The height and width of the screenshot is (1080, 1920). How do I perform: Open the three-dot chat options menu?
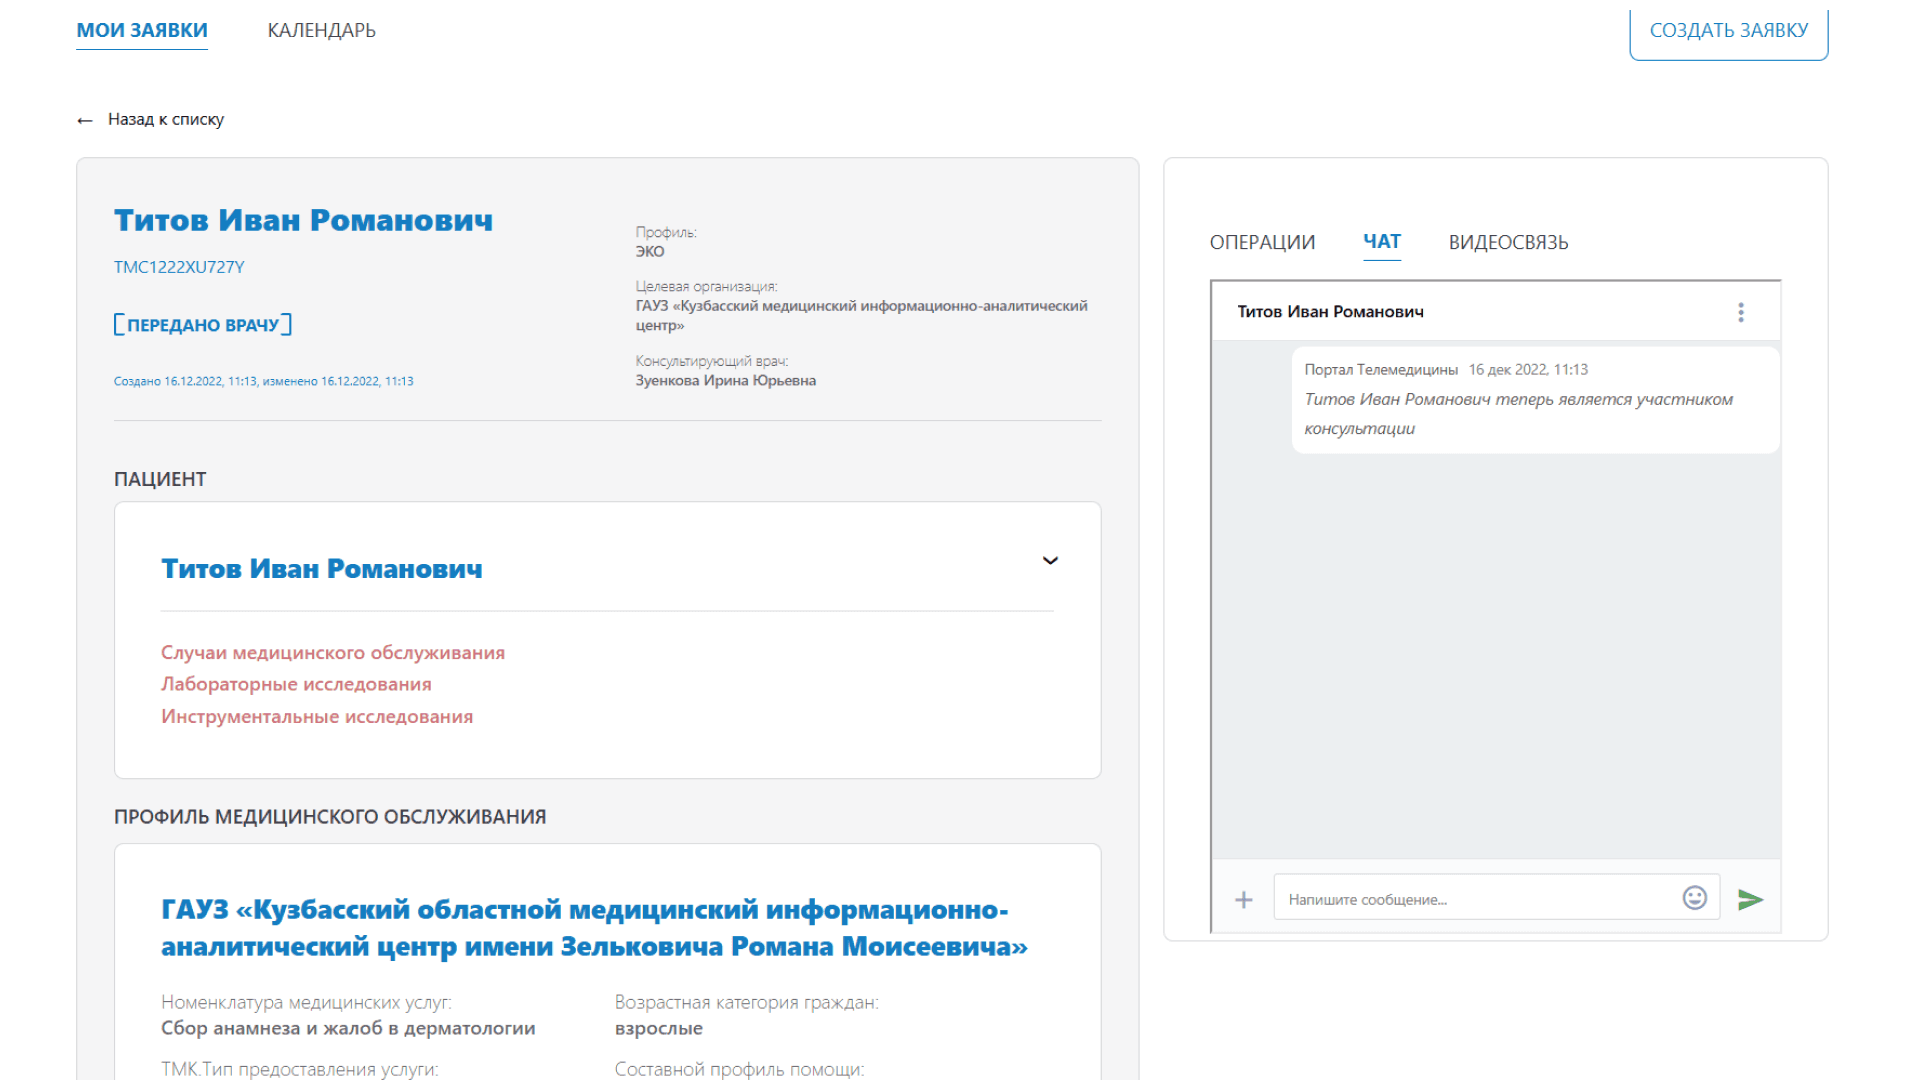coord(1741,312)
